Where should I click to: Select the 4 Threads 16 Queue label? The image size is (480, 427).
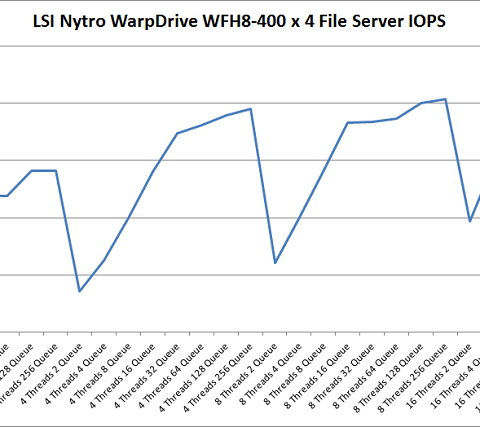point(123,376)
